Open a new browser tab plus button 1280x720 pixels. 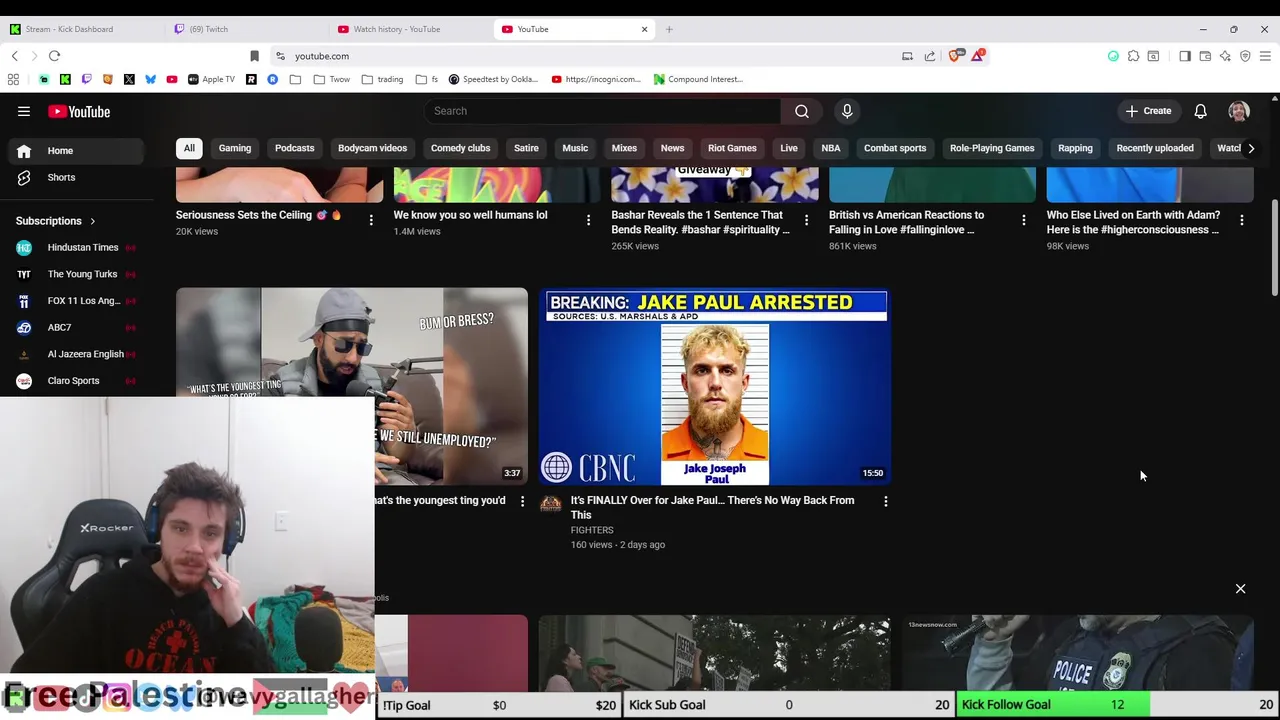click(x=669, y=29)
